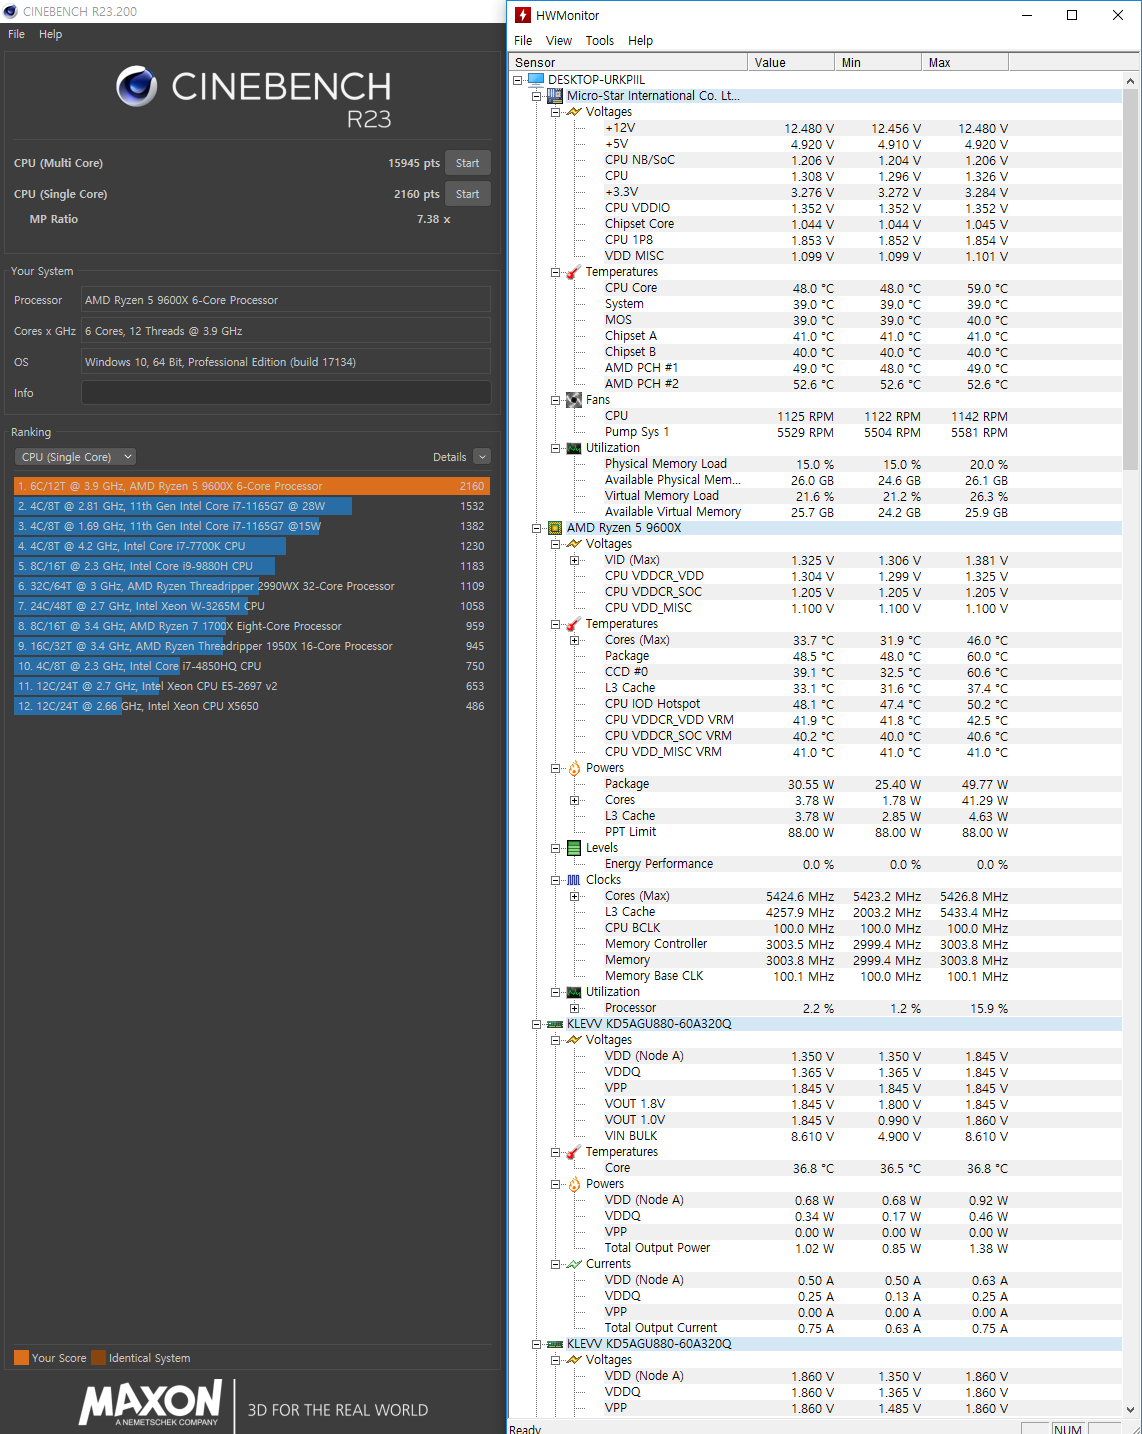Click the Cinebench logo icon in title bar
The image size is (1142, 1434).
pos(10,11)
